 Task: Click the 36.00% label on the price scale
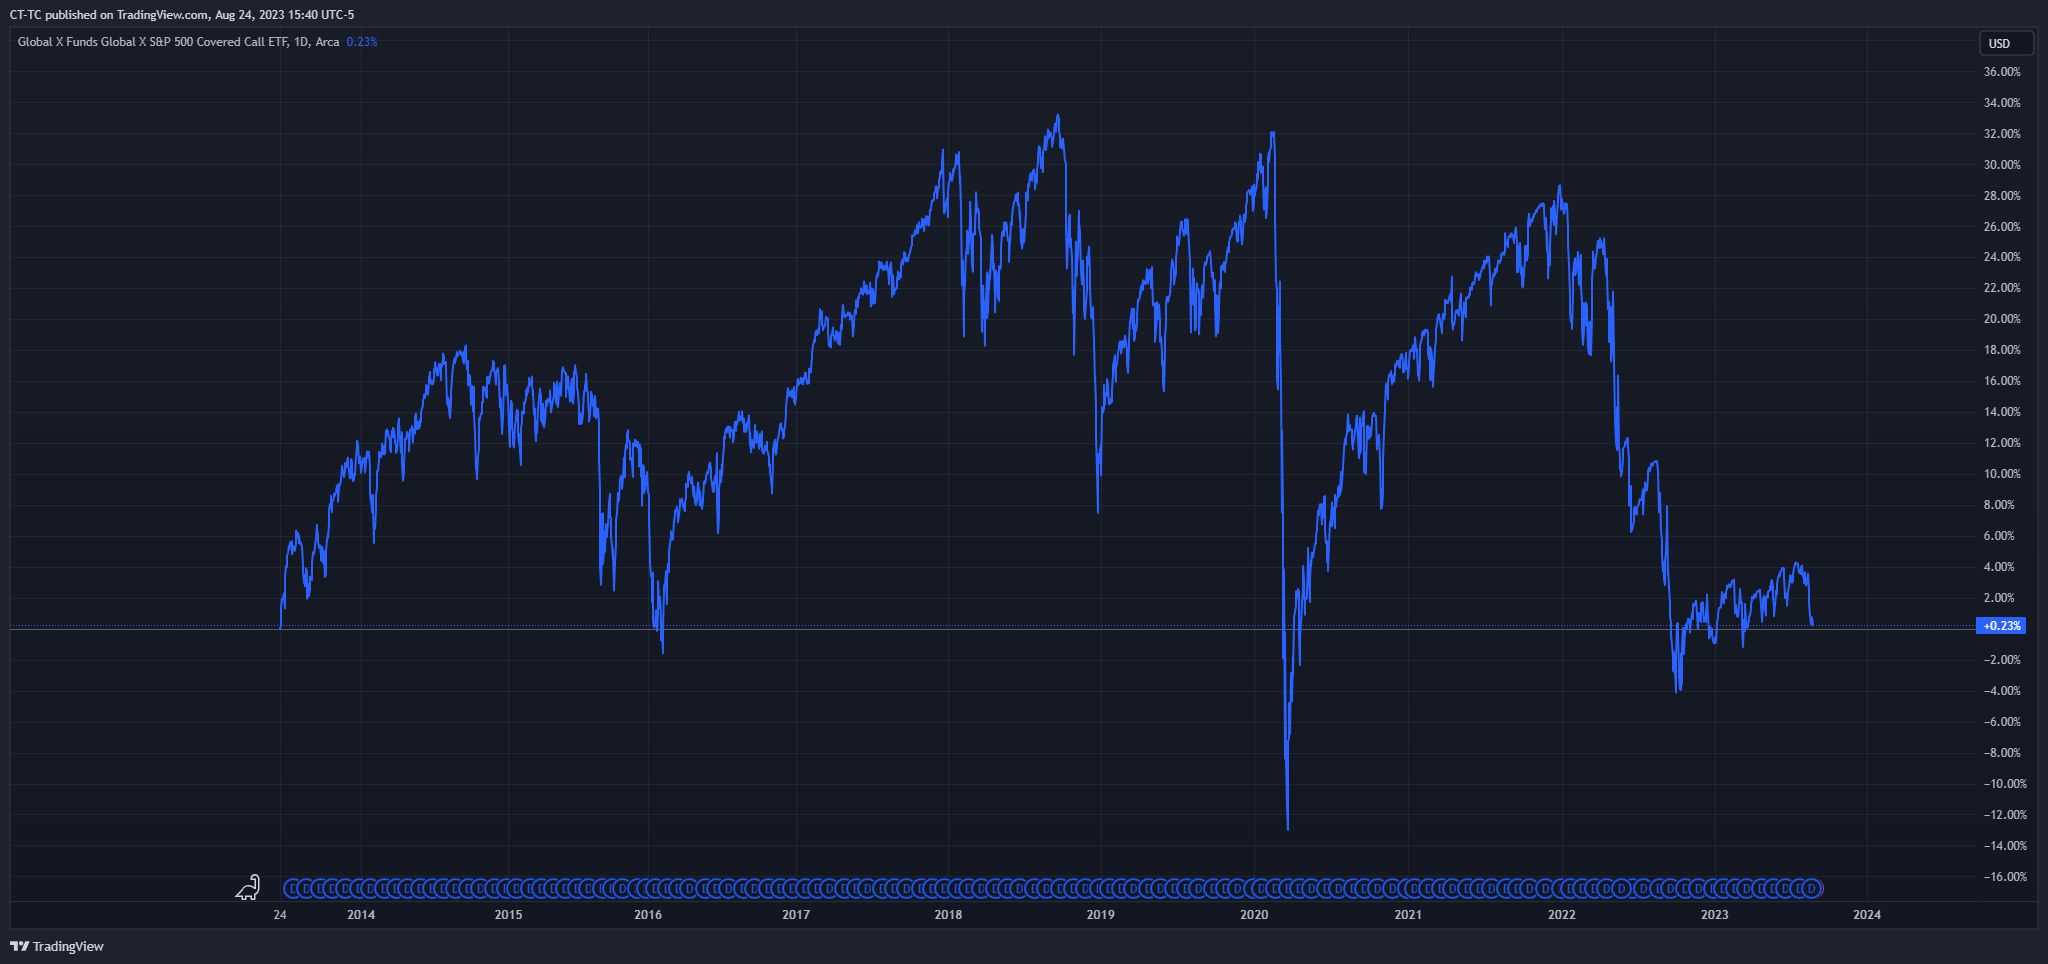[x=2002, y=72]
